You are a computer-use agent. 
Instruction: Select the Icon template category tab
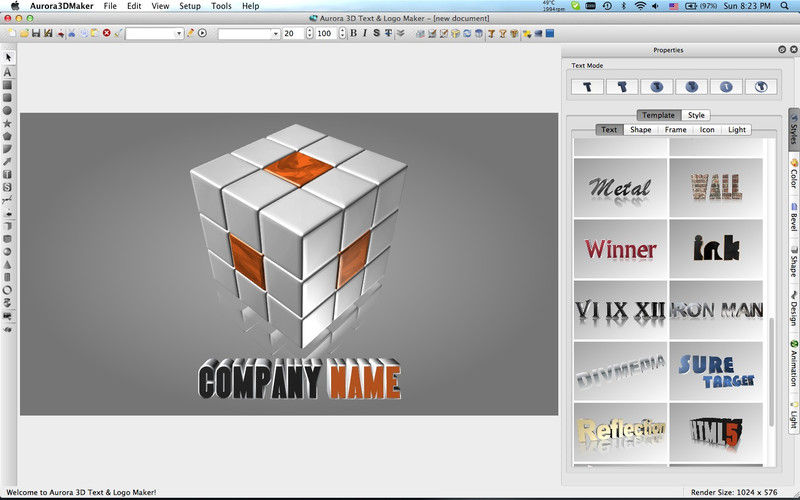(x=707, y=130)
